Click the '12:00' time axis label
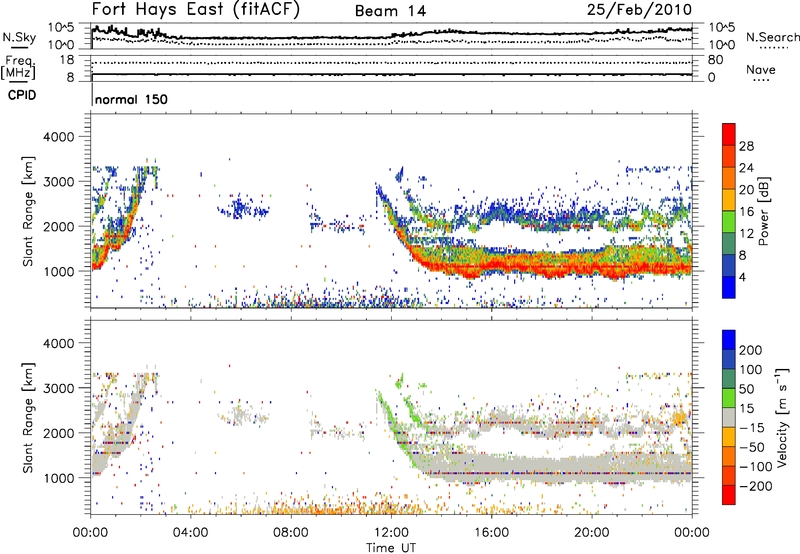The height and width of the screenshot is (554, 800). (x=391, y=533)
